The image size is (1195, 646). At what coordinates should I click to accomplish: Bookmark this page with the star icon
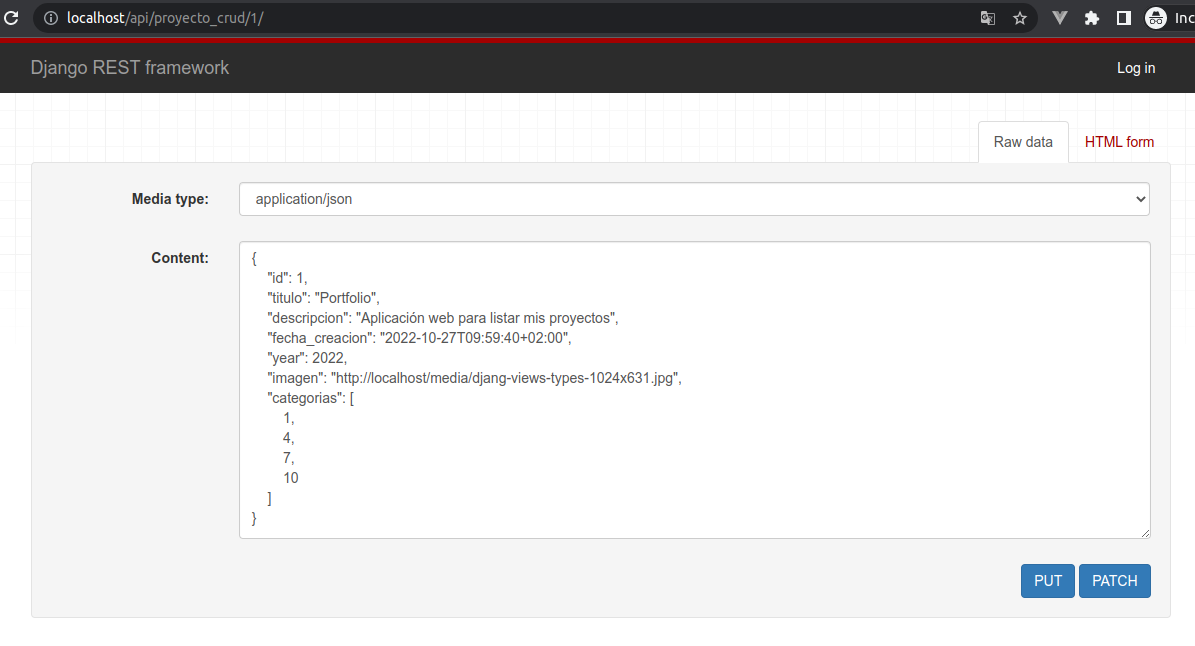click(1019, 18)
